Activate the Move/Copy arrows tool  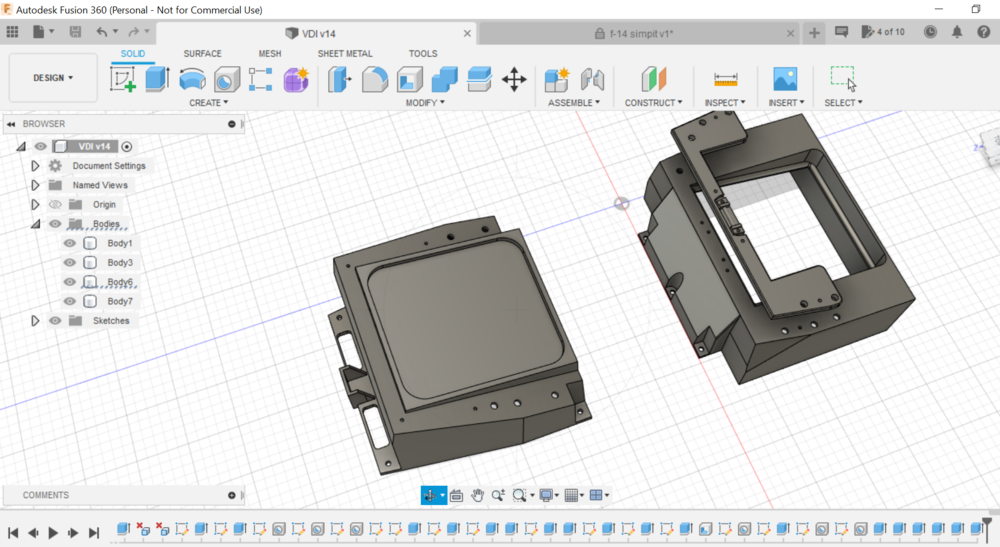[x=514, y=79]
